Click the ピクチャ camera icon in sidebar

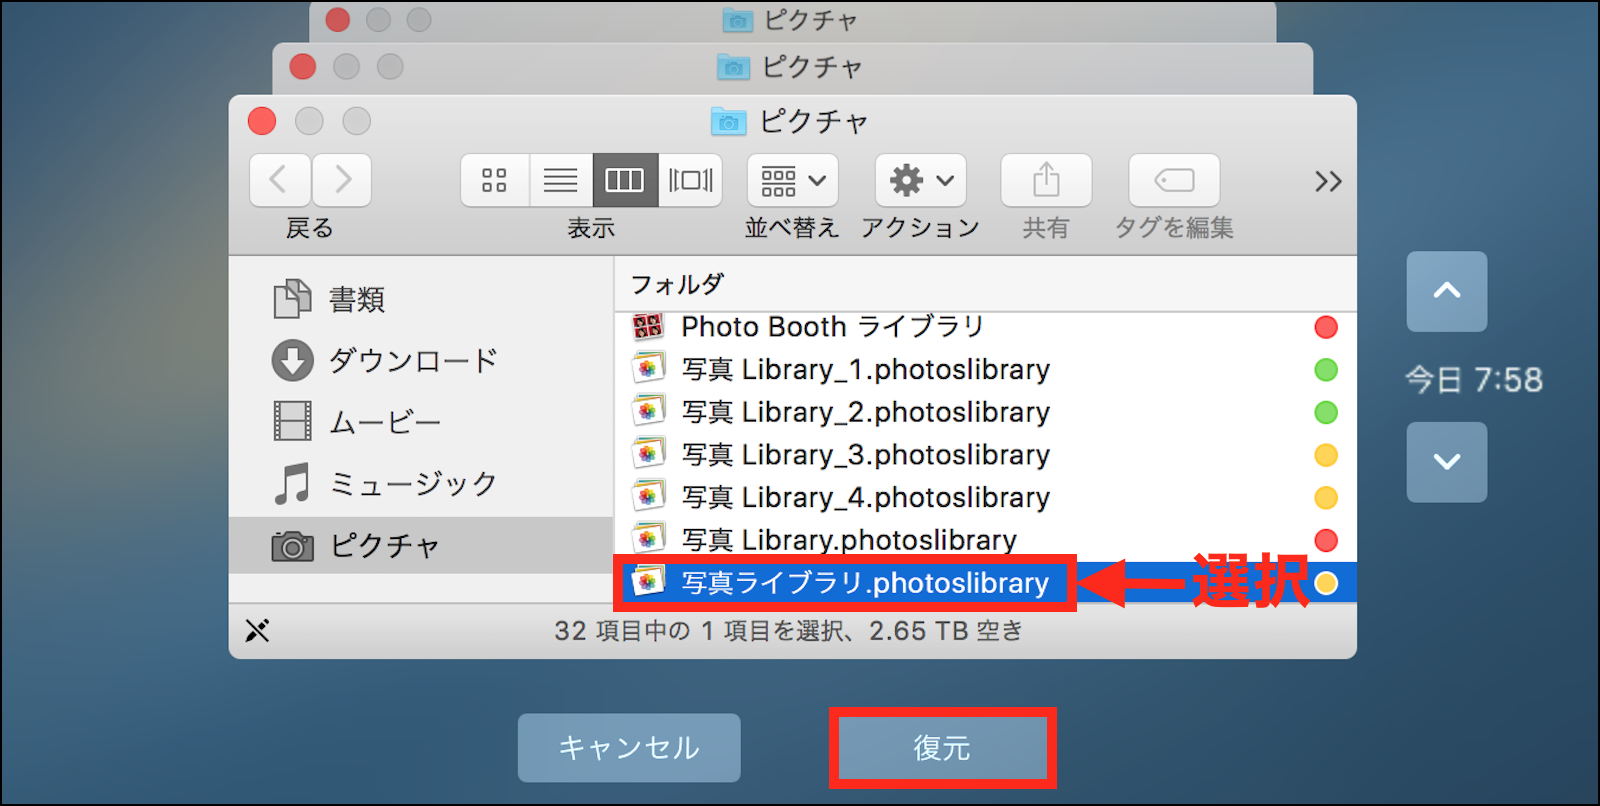pos(292,546)
